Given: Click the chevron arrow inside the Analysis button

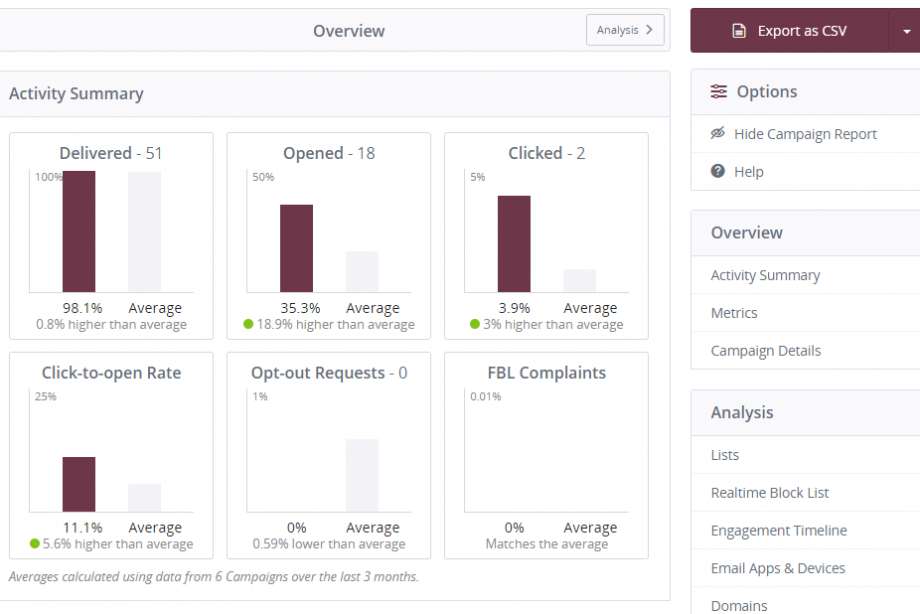Looking at the screenshot, I should click(x=649, y=30).
